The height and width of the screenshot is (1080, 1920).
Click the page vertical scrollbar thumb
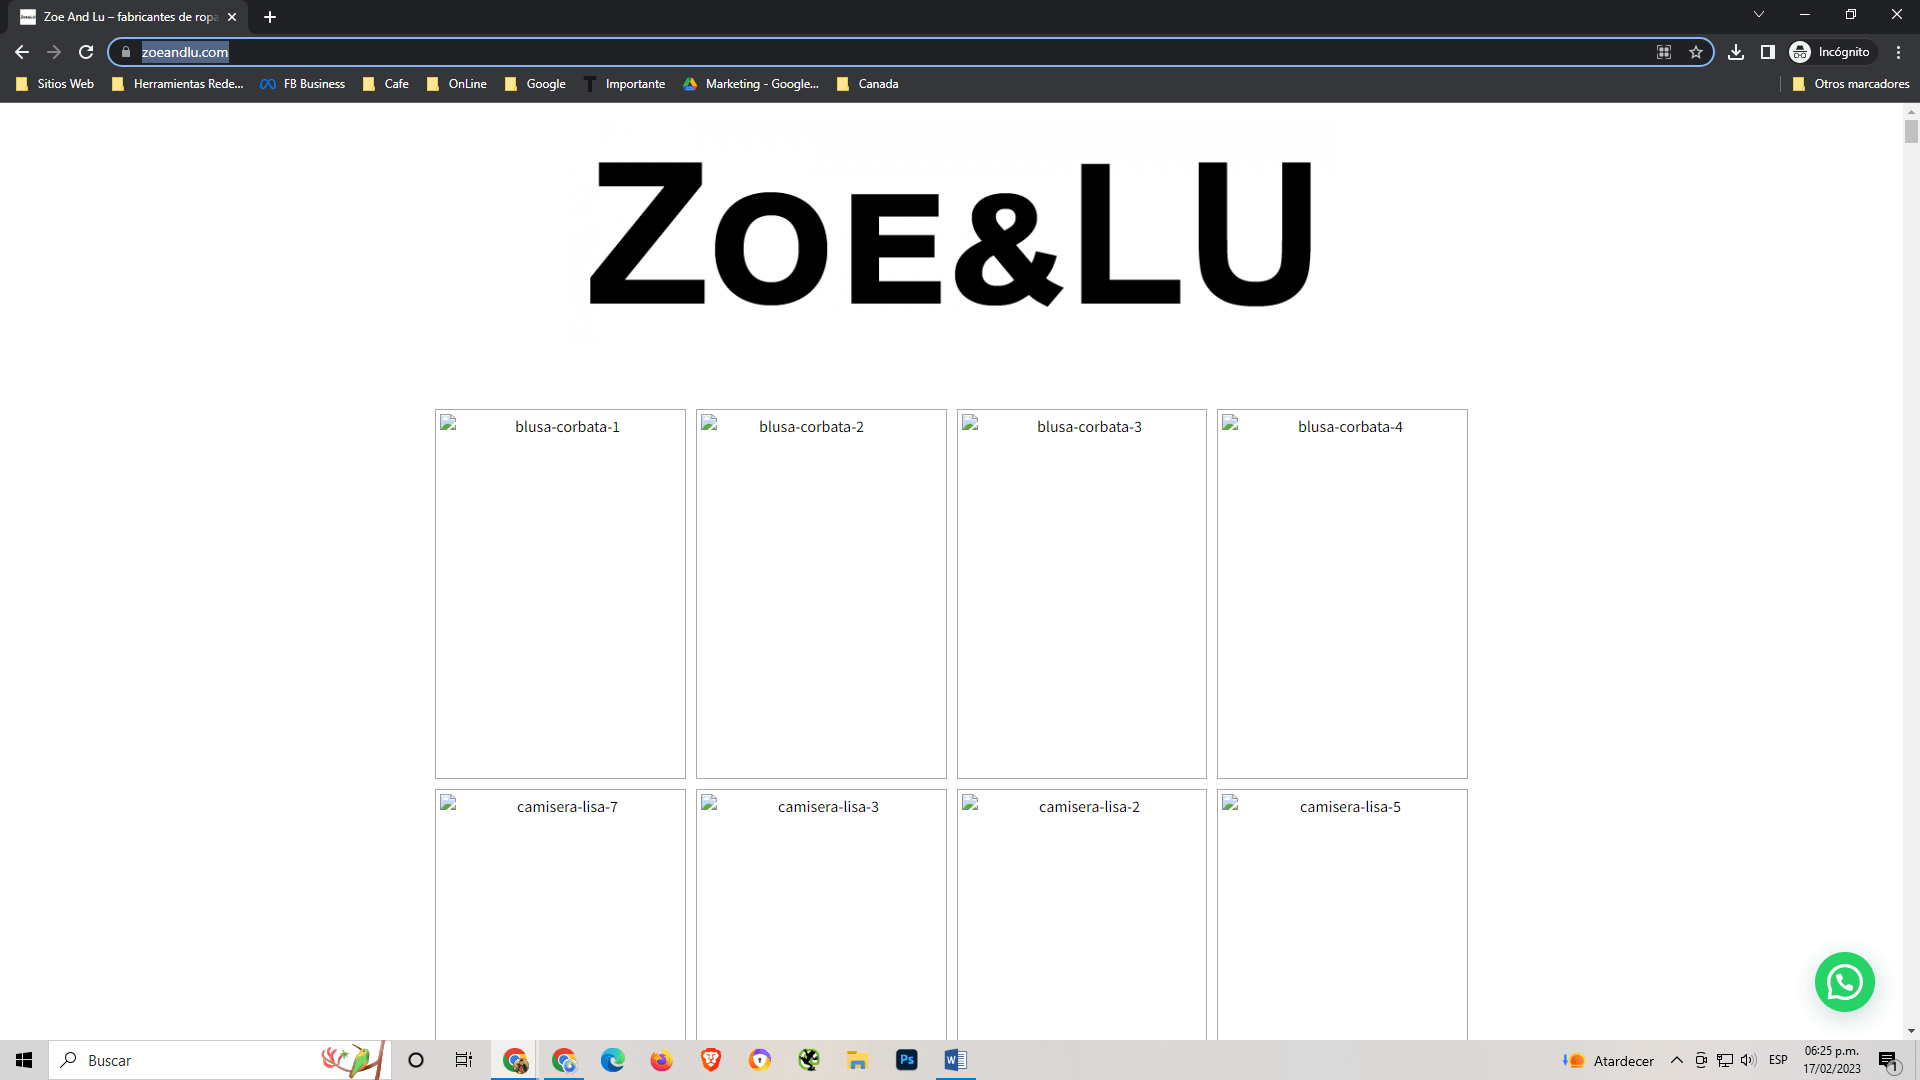click(1911, 131)
